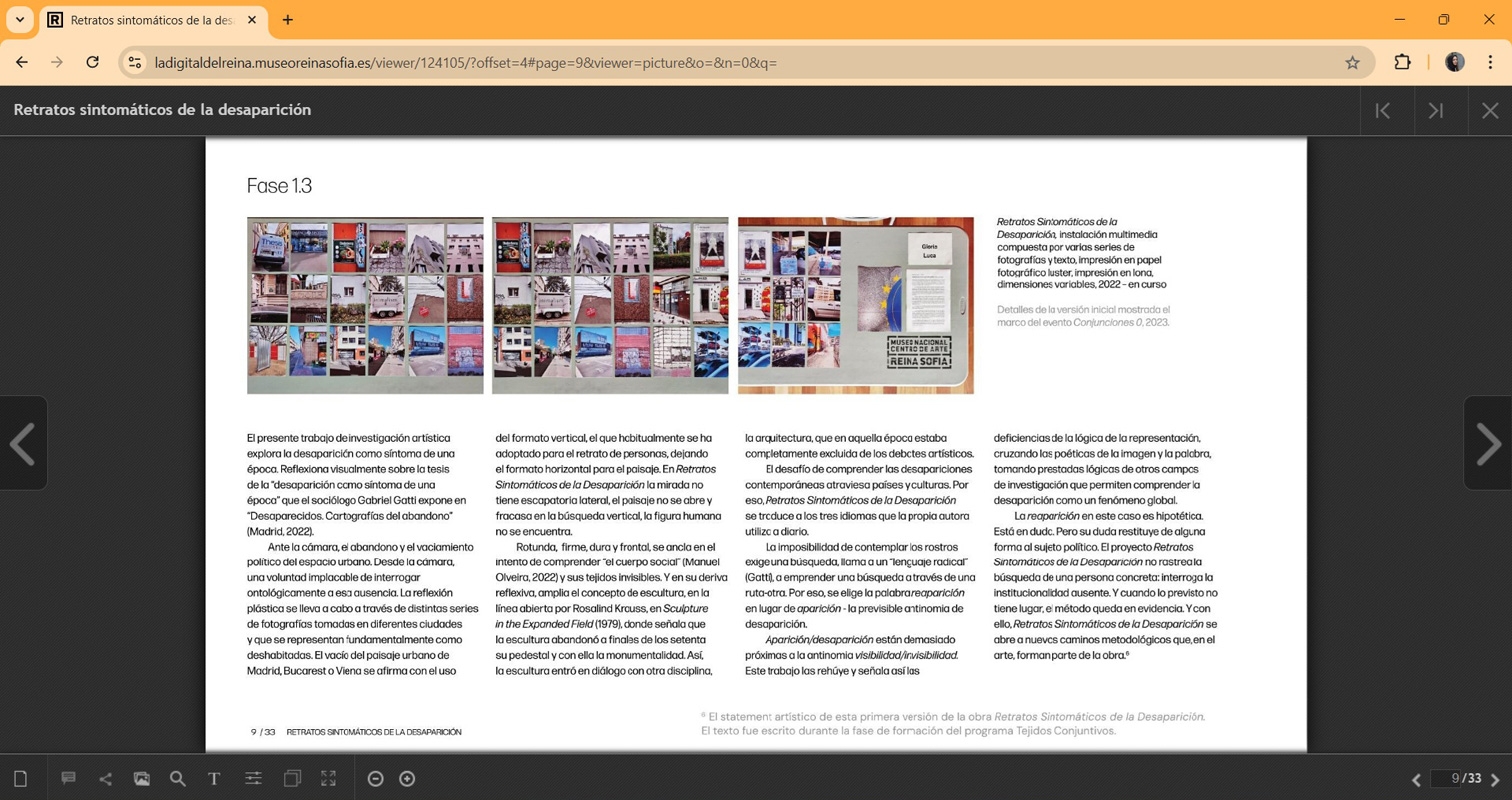Click the line 'Rotunda, firme, dura y frontal'

click(616, 546)
